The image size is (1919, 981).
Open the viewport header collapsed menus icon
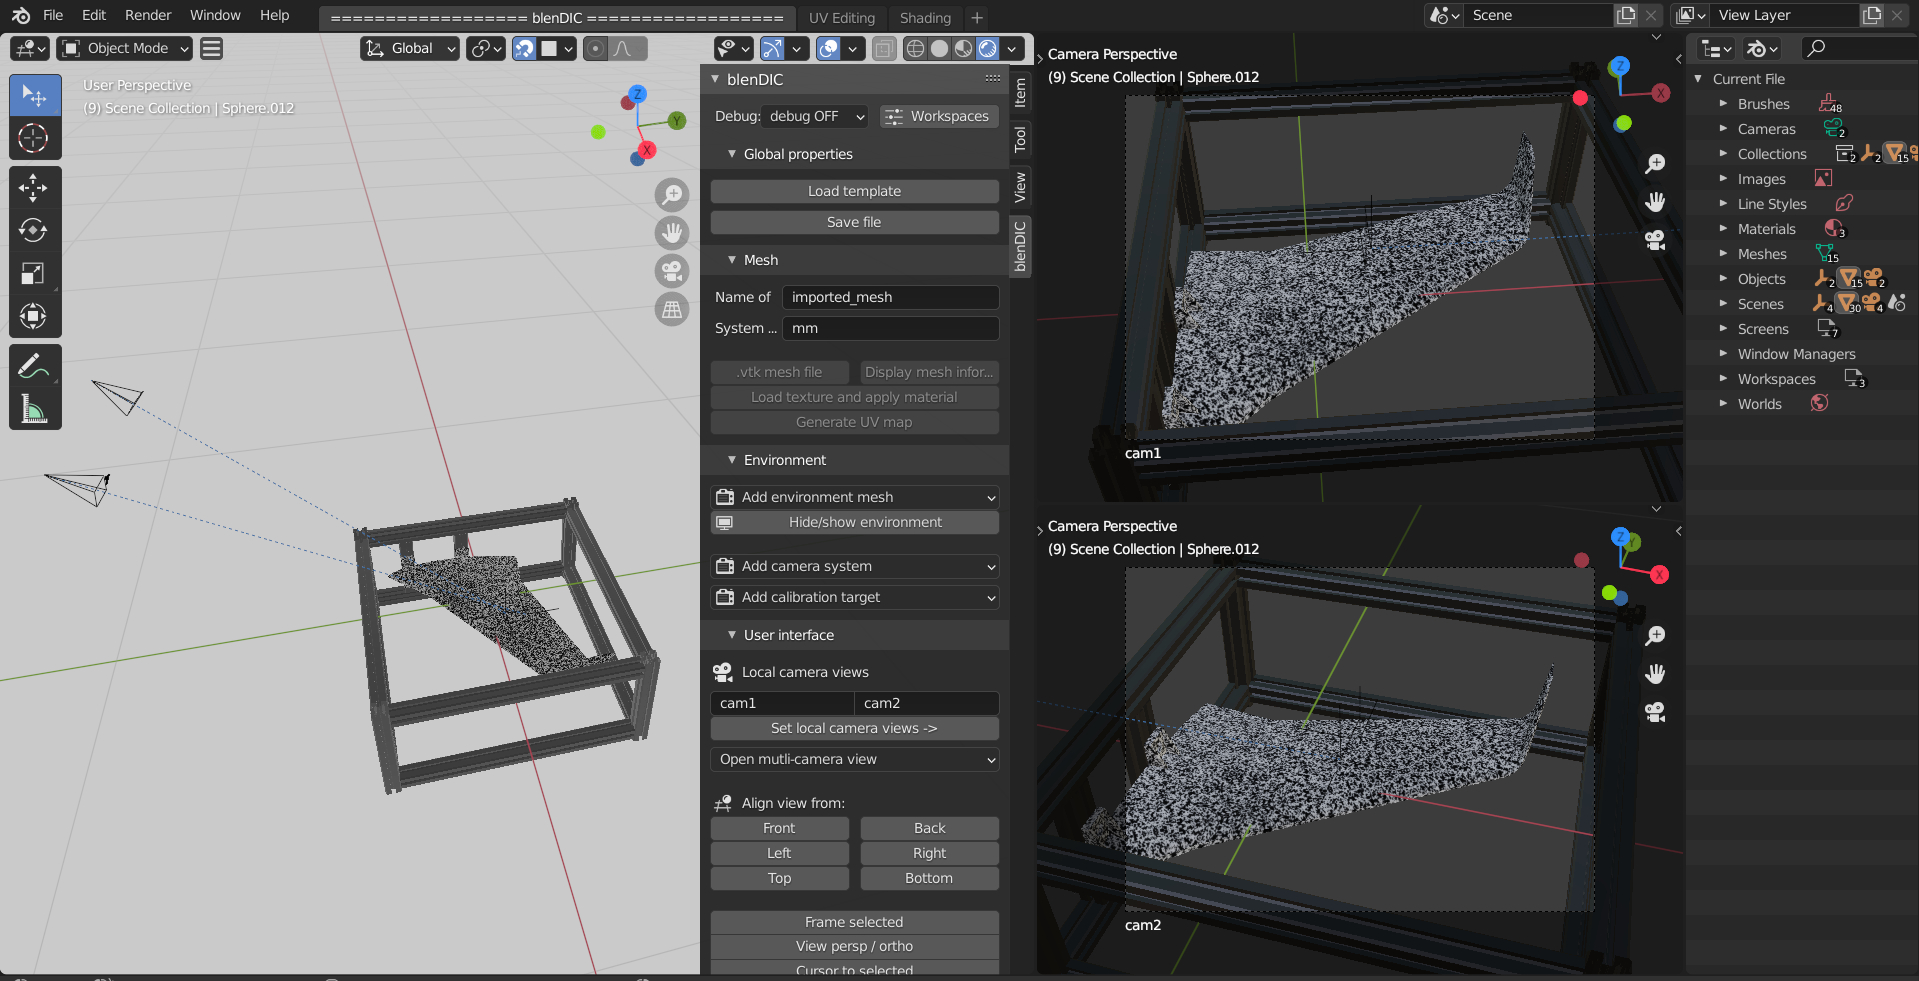211,48
